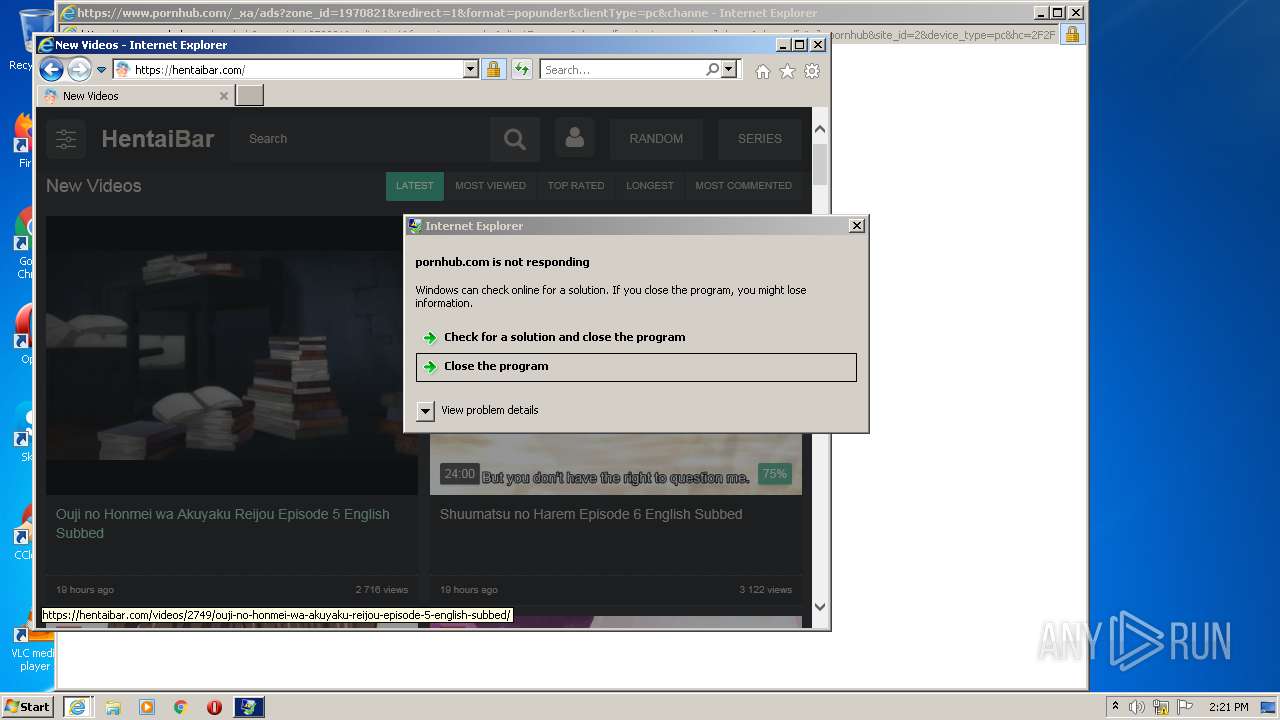The width and height of the screenshot is (1280, 720).
Task: Open the Shuumatsu Episode 6 title link
Action: (591, 514)
